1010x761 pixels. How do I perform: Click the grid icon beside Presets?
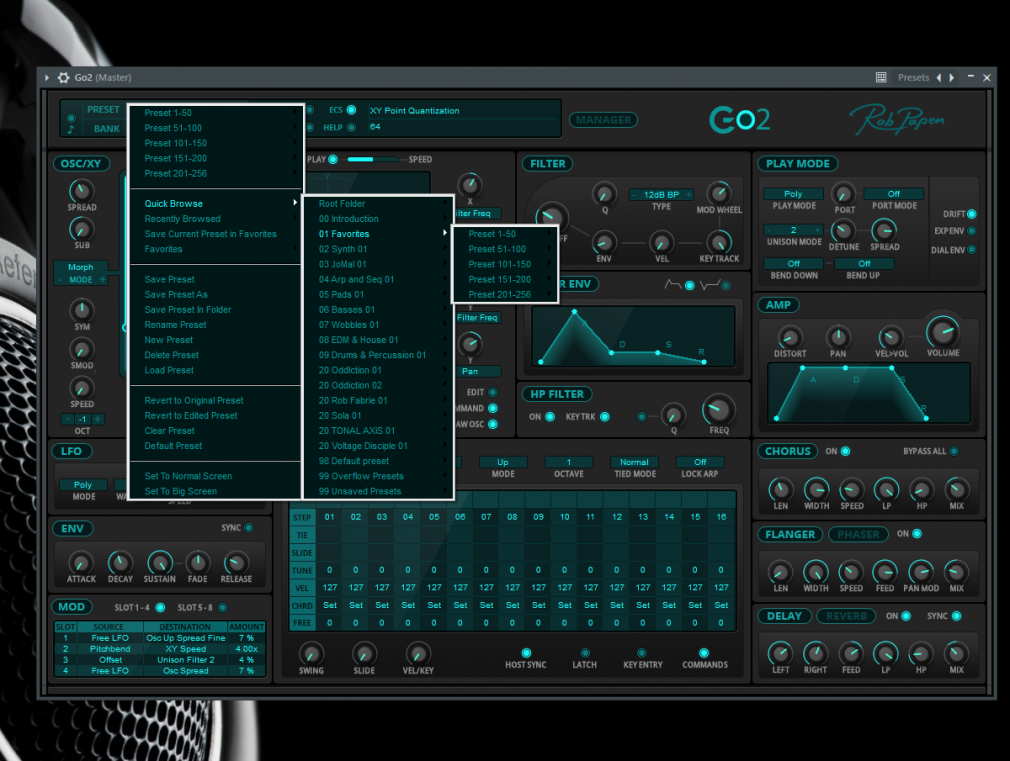881,77
